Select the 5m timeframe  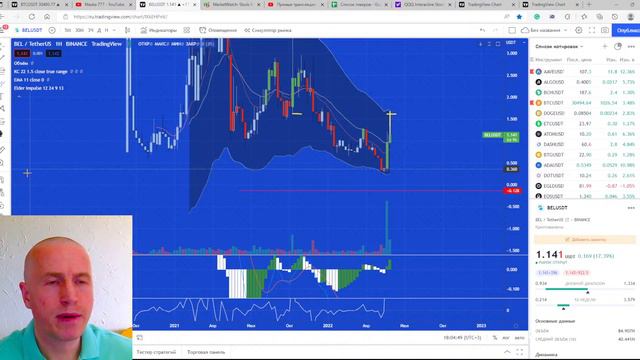click(x=67, y=30)
